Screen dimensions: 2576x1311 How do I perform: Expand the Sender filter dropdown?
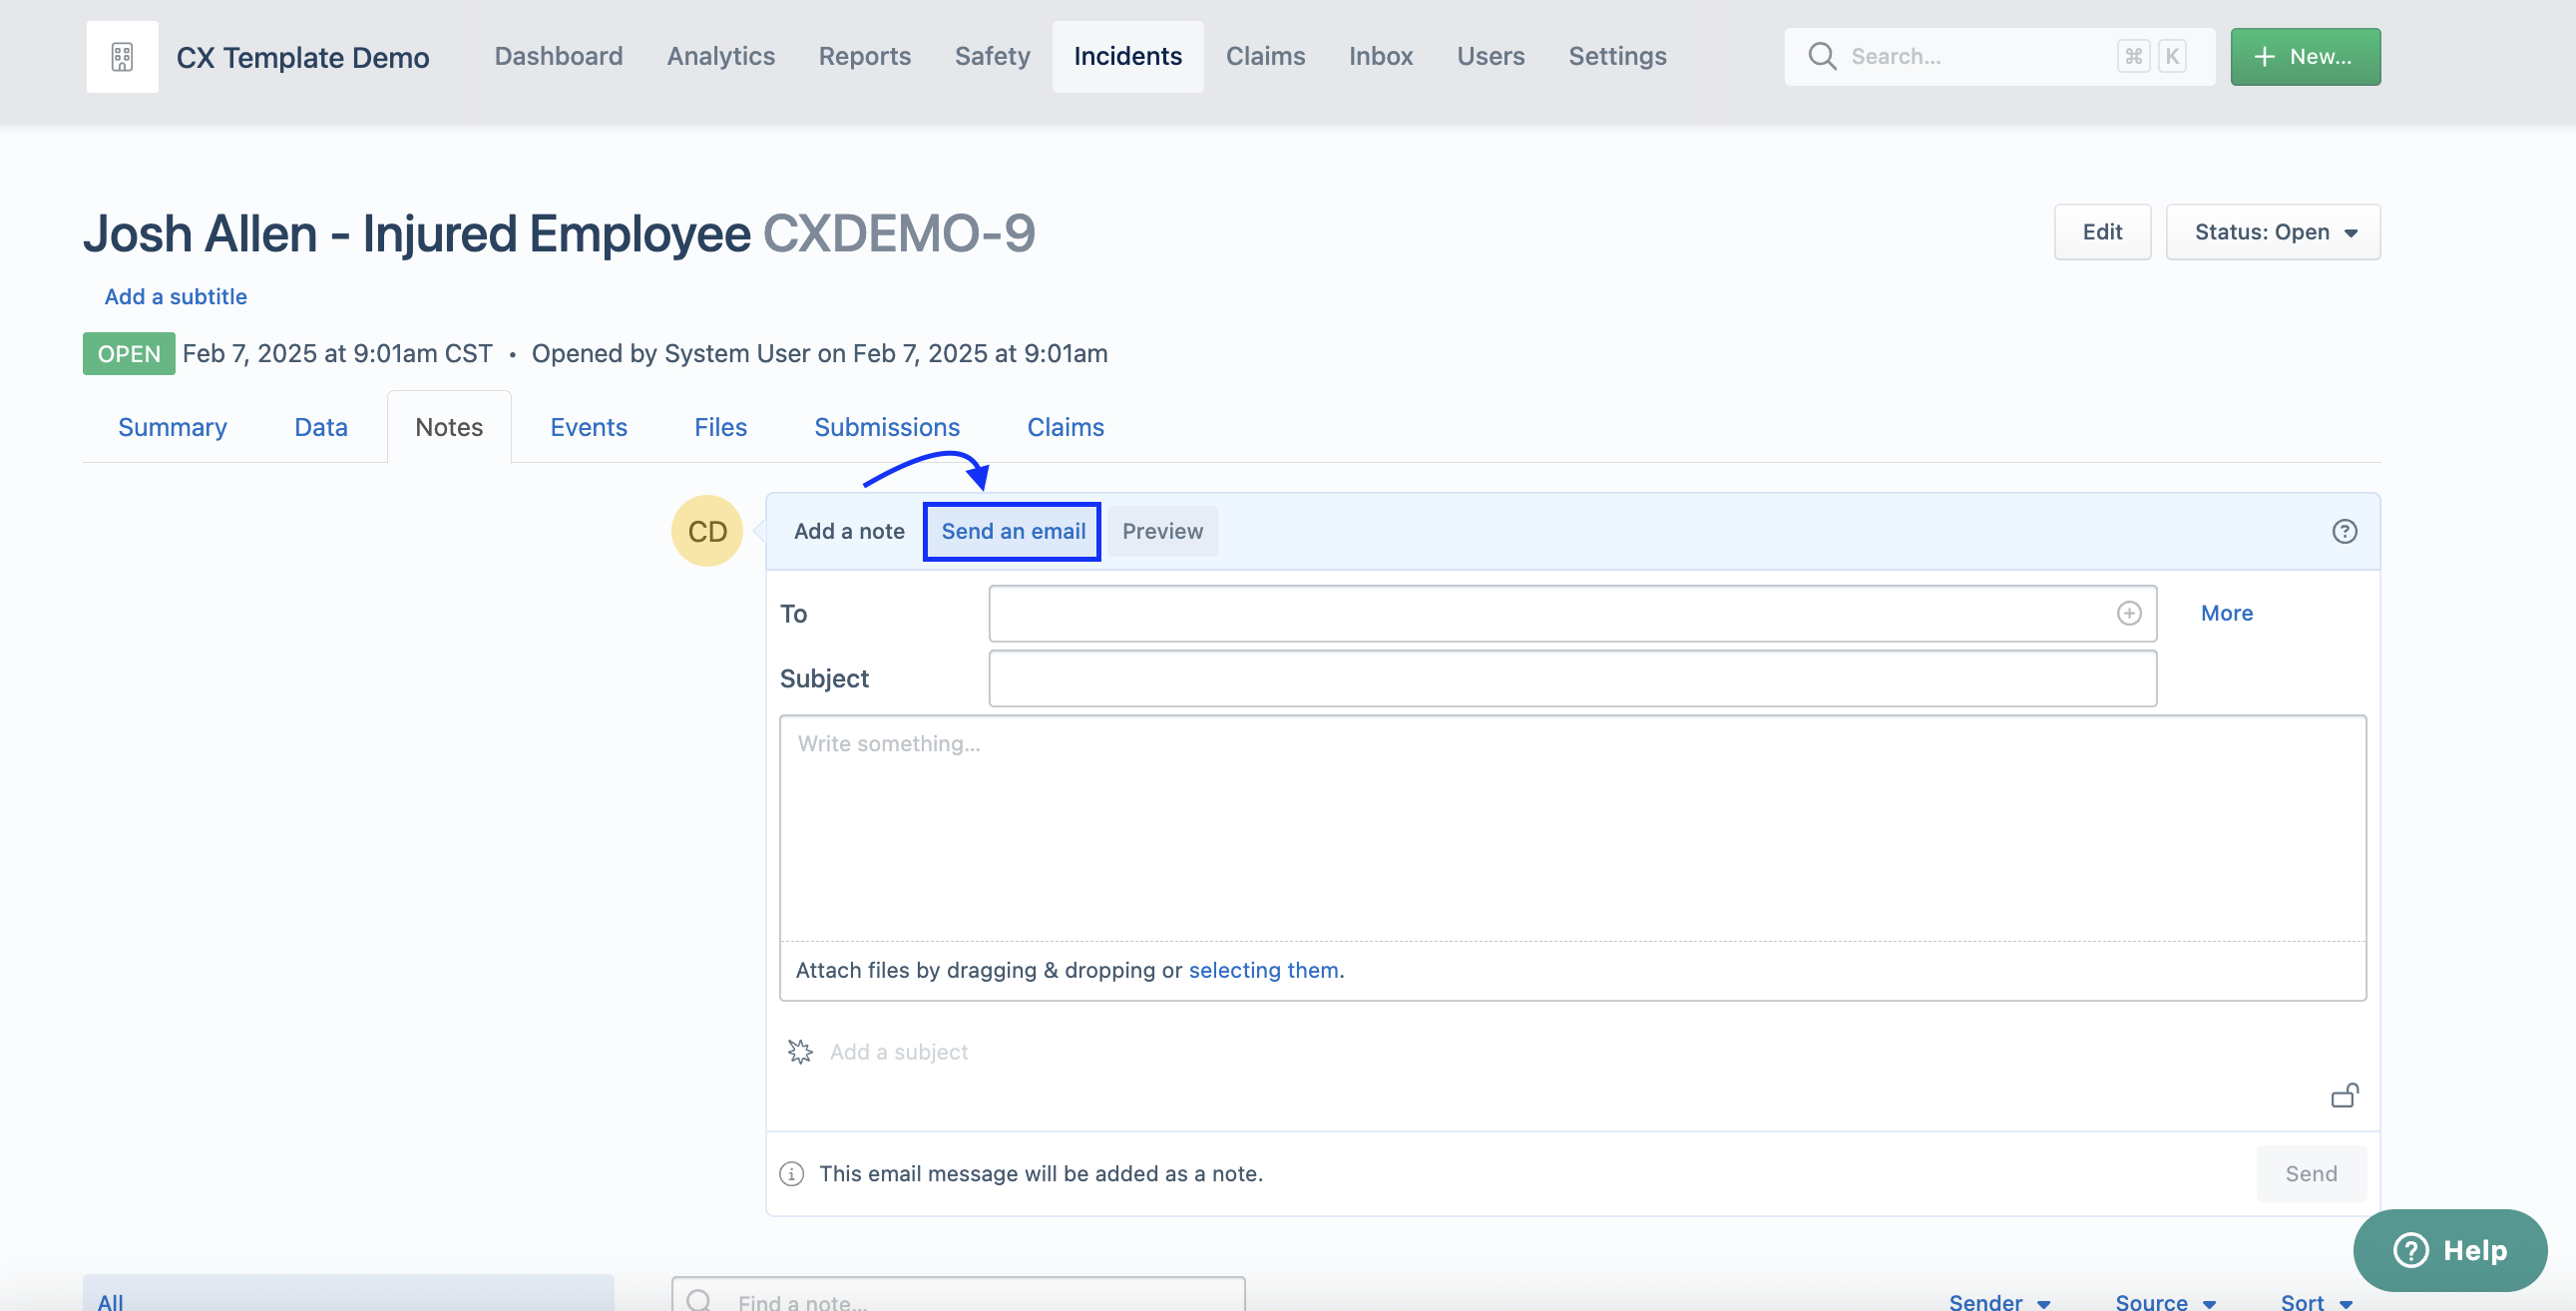tap(1999, 1301)
